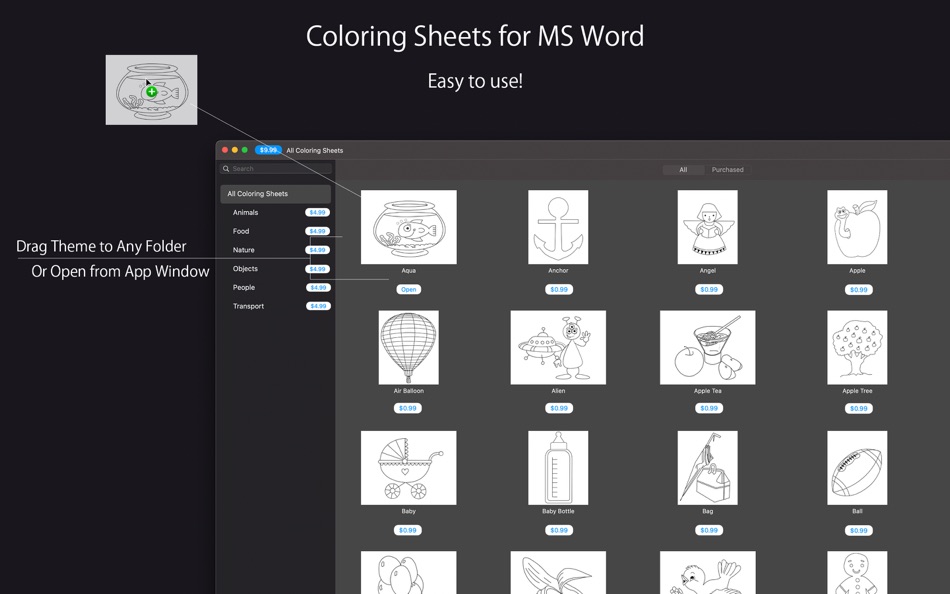
Task: Minimize window with yellow button
Action: coord(235,150)
